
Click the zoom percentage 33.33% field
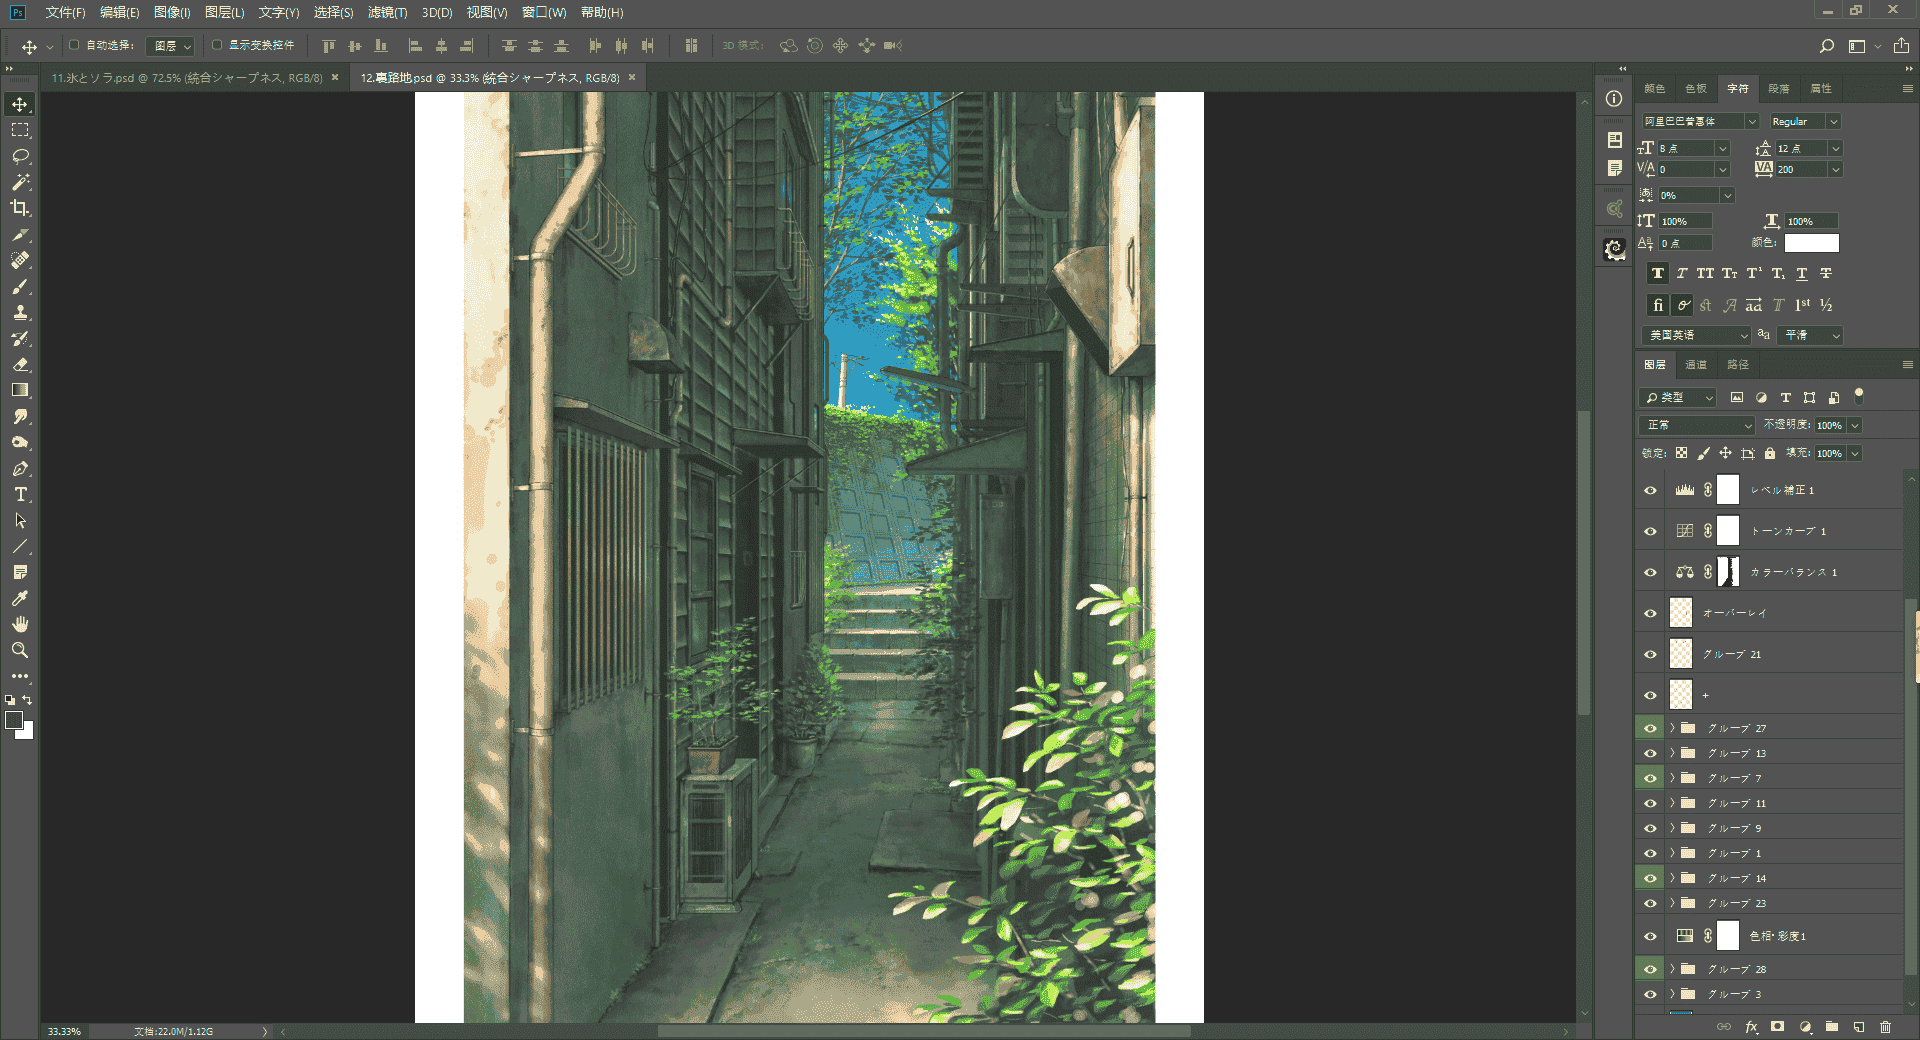(64, 1031)
